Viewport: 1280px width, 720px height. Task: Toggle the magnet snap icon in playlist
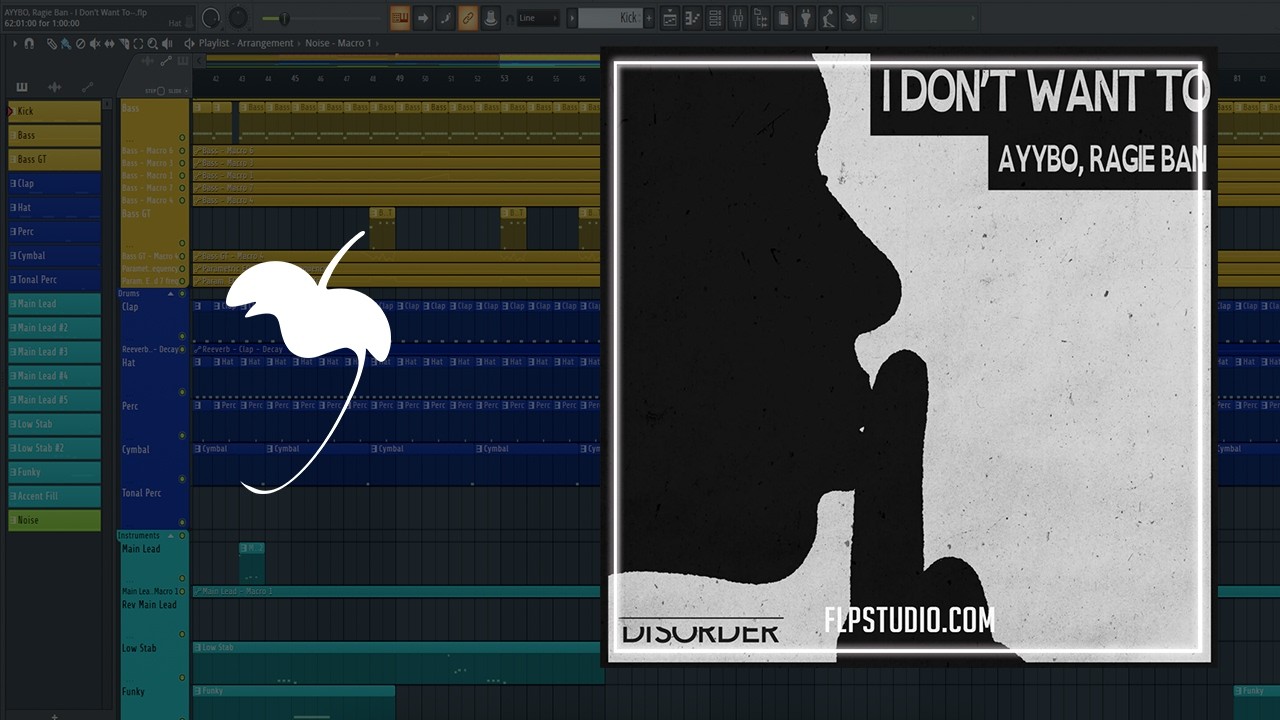coord(28,44)
